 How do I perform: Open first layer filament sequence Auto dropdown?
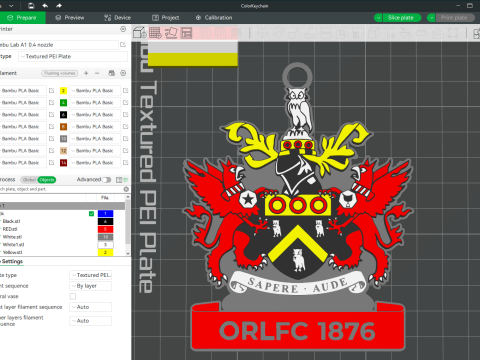pos(90,307)
